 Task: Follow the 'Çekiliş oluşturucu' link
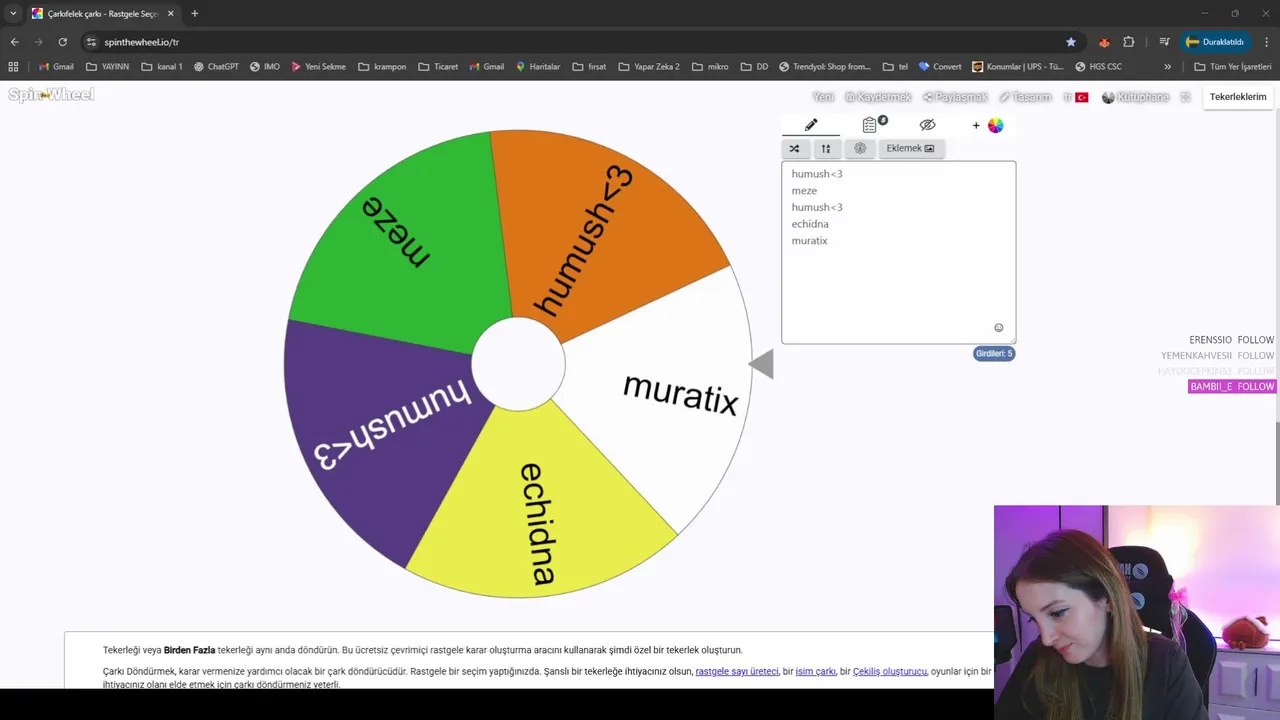890,672
